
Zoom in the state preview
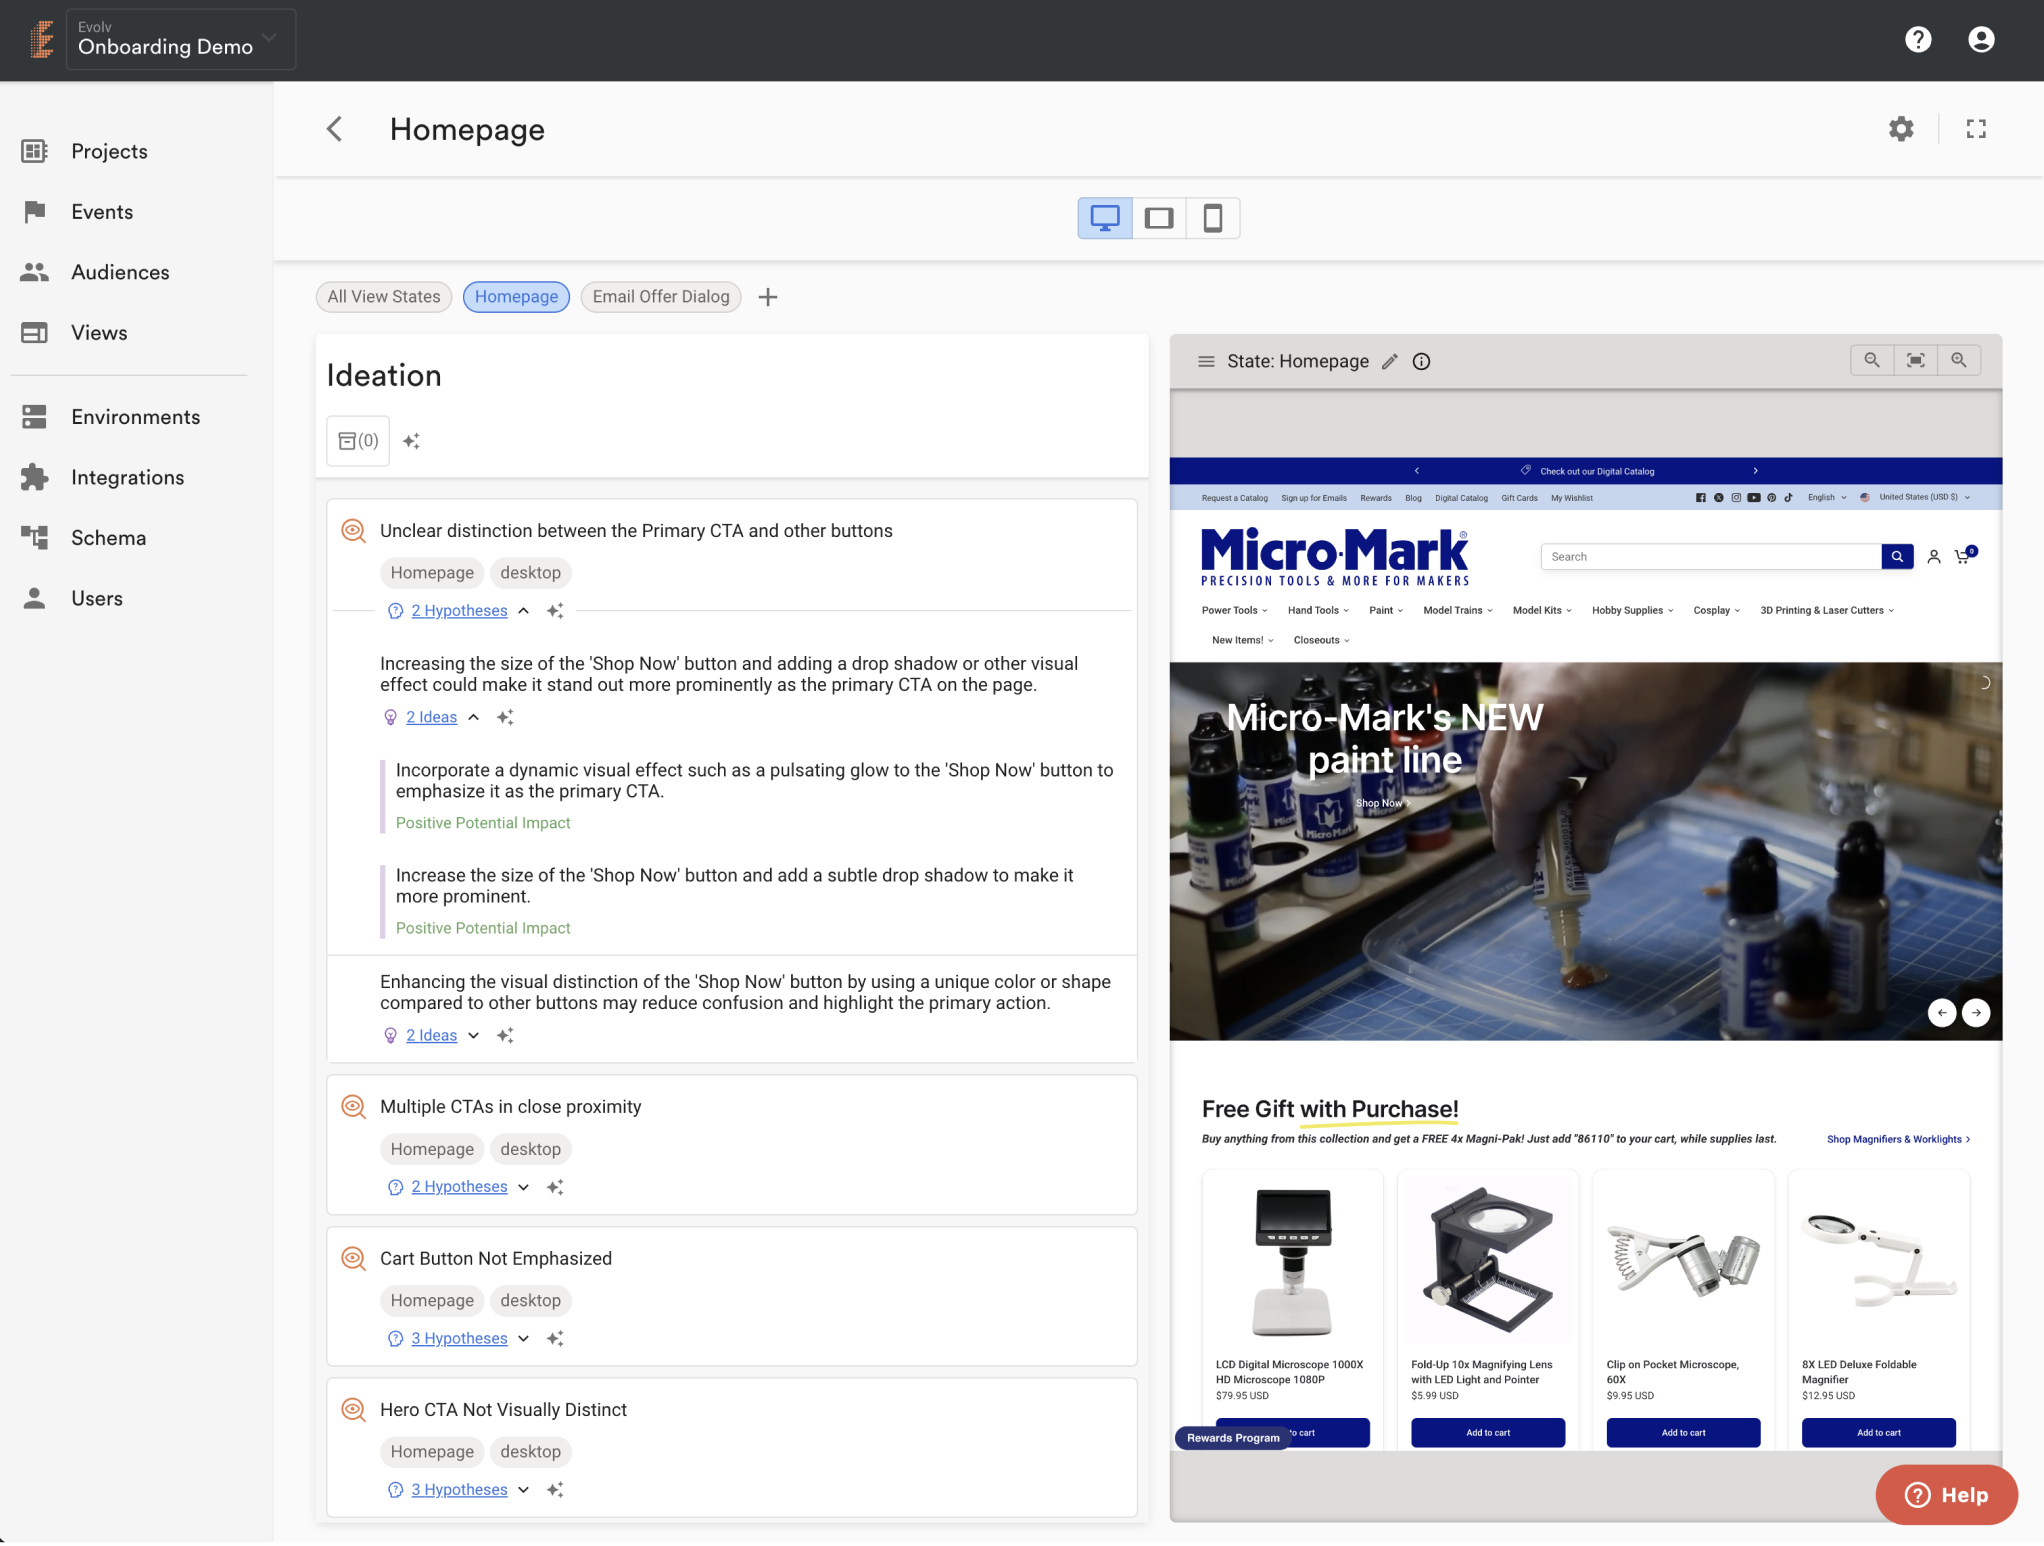(x=1958, y=360)
